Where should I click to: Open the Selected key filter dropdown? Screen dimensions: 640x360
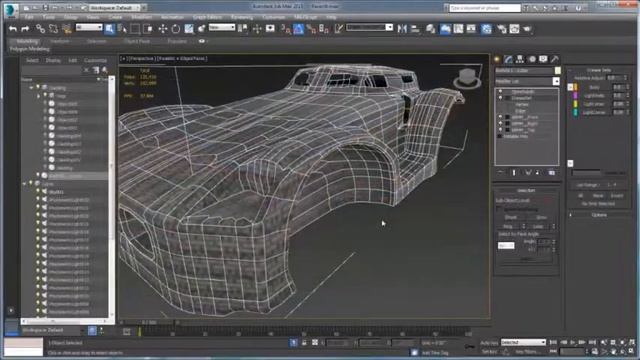tap(523, 342)
